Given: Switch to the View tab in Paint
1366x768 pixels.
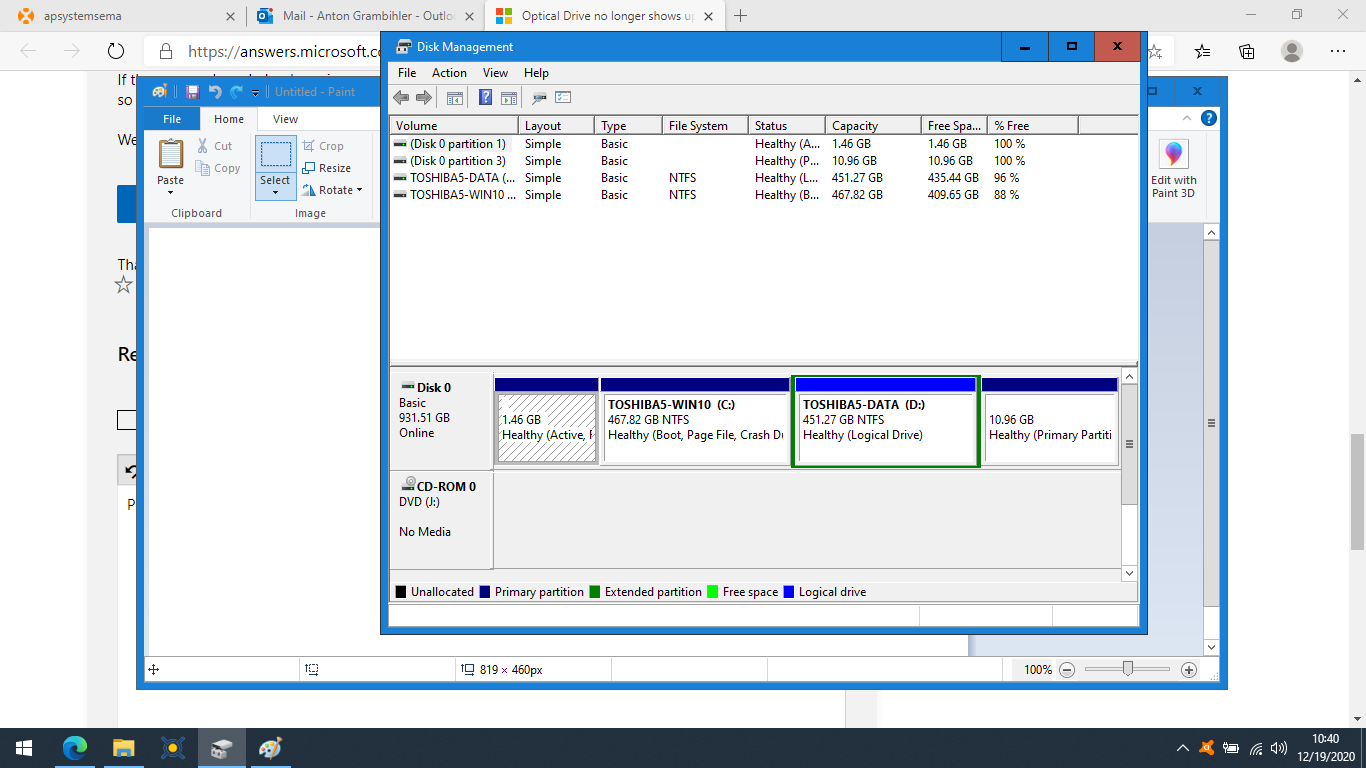Looking at the screenshot, I should pos(285,119).
